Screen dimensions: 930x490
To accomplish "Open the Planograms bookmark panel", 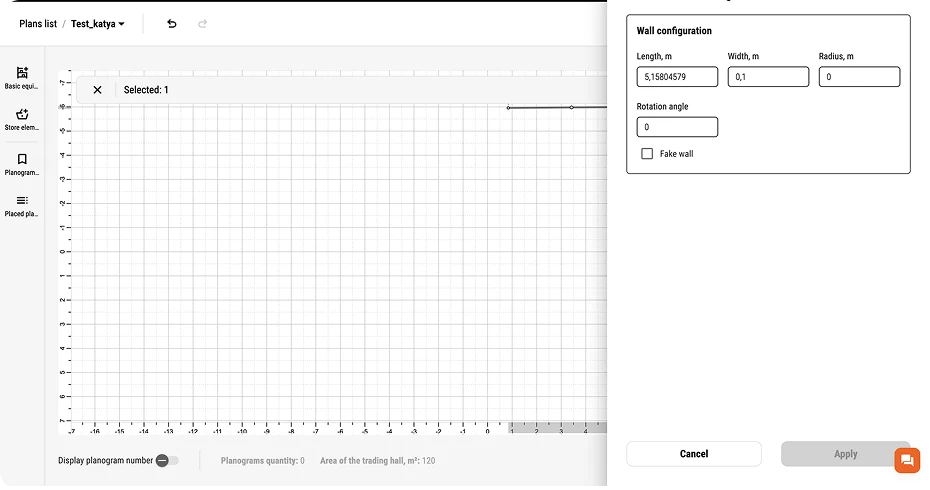I will (22, 163).
